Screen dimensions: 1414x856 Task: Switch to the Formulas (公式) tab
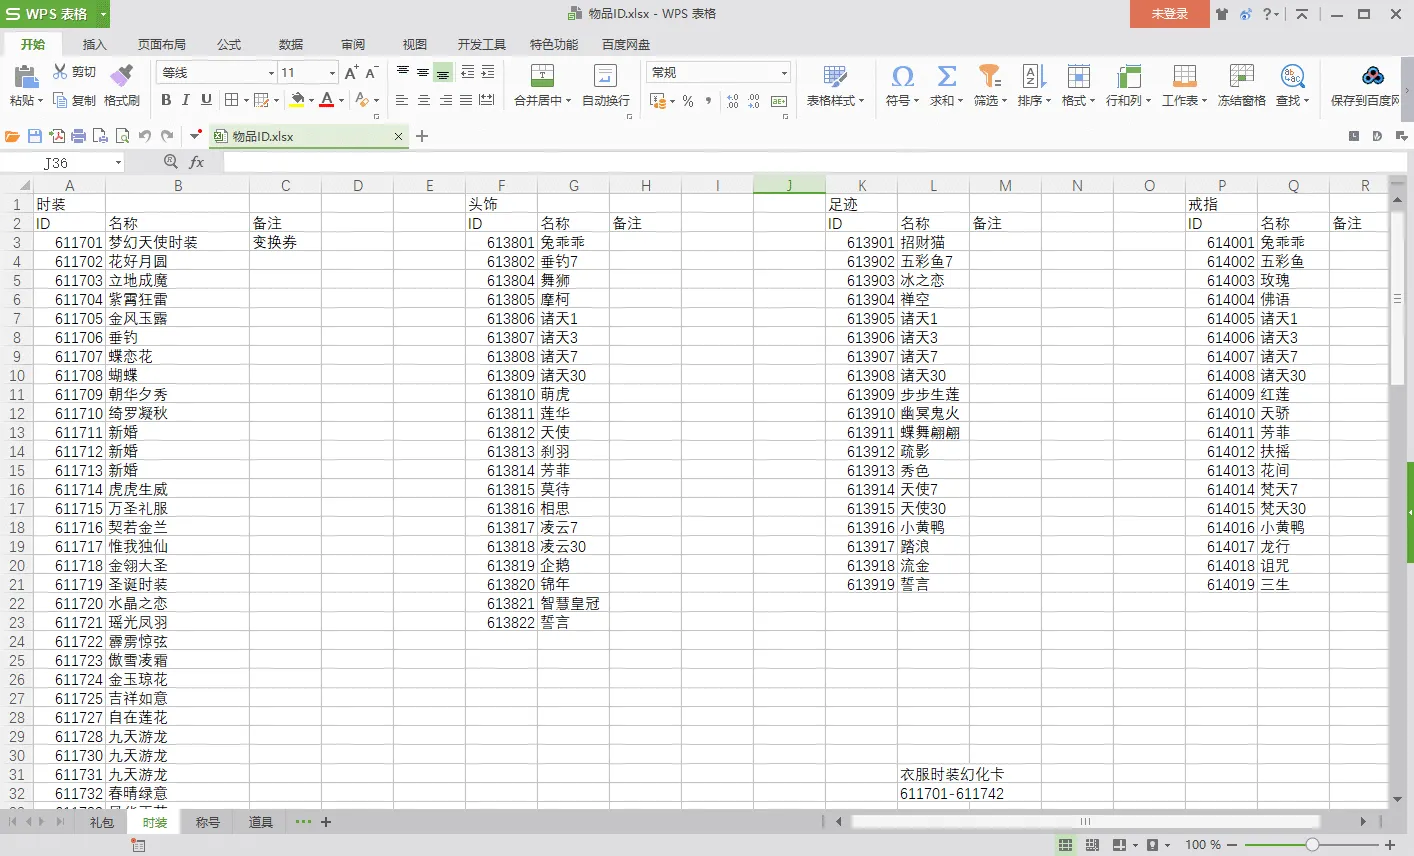[x=230, y=44]
